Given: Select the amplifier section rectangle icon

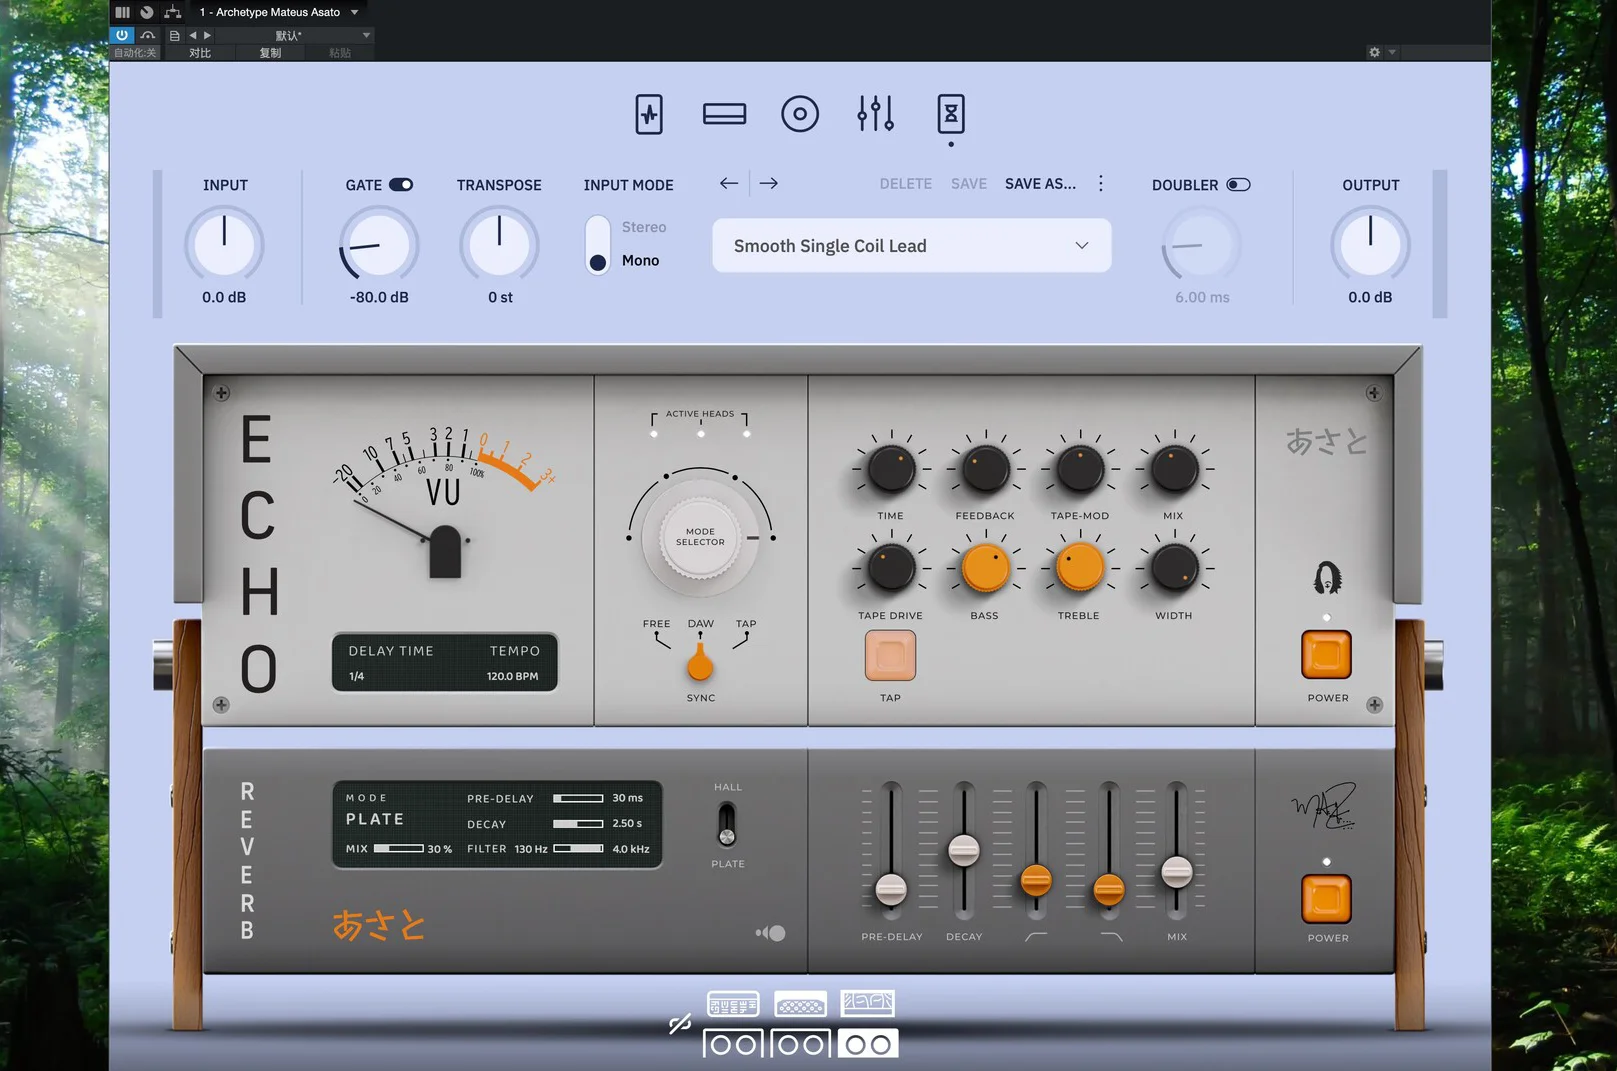Looking at the screenshot, I should tap(724, 114).
